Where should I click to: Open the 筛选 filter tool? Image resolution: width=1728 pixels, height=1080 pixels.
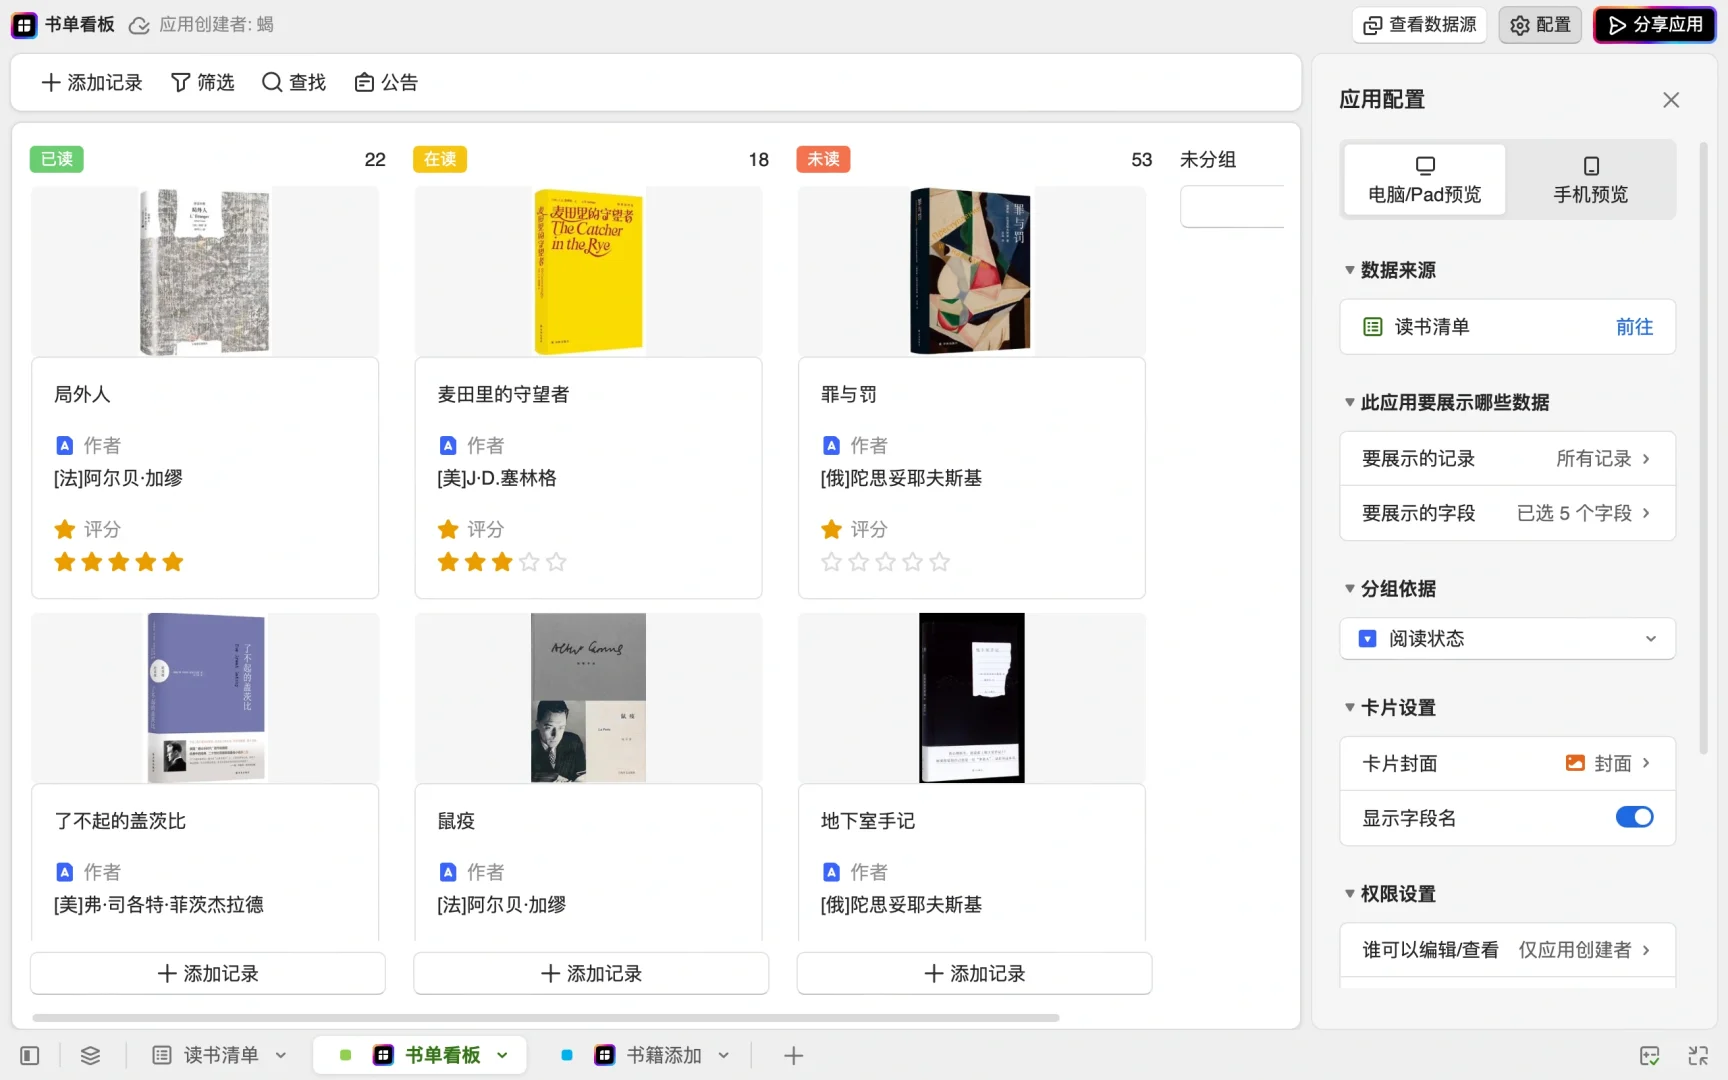coord(203,82)
